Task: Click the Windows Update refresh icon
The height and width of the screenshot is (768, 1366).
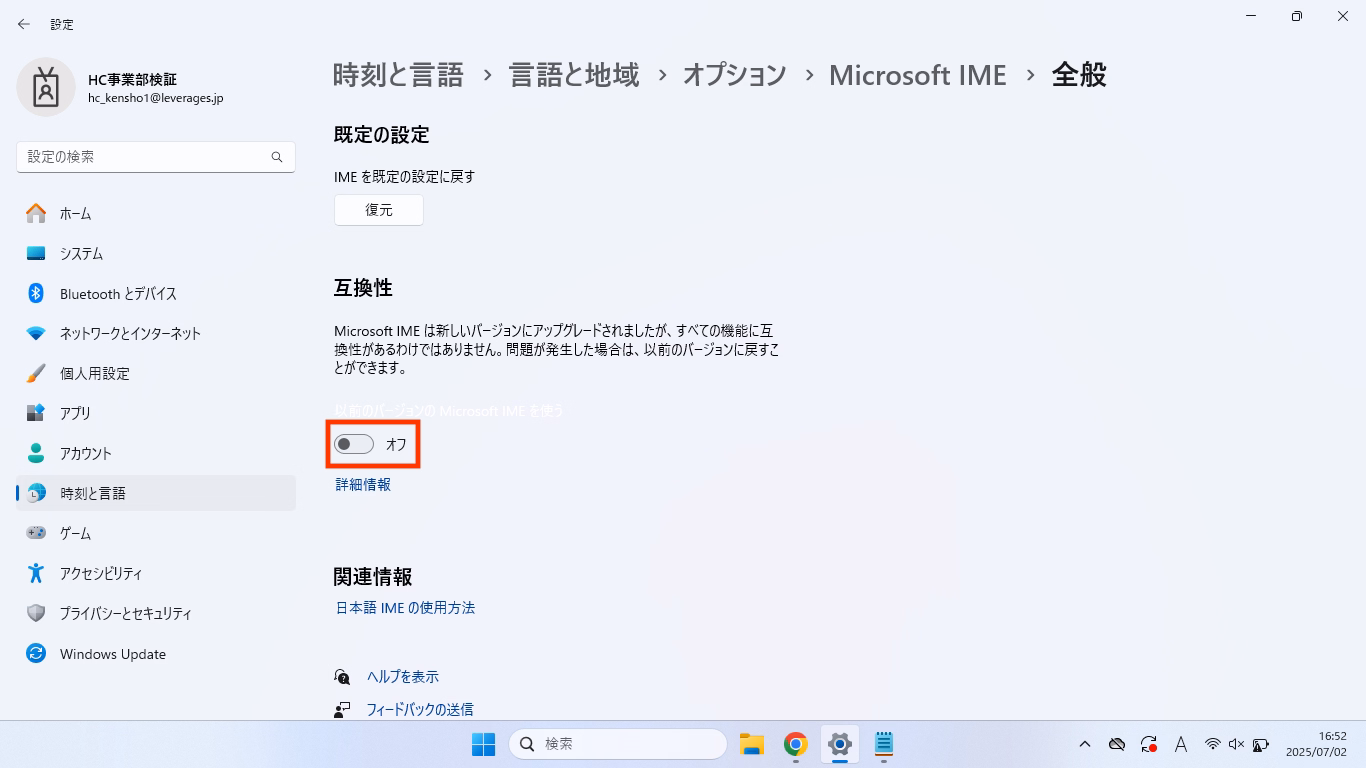Action: pos(36,653)
